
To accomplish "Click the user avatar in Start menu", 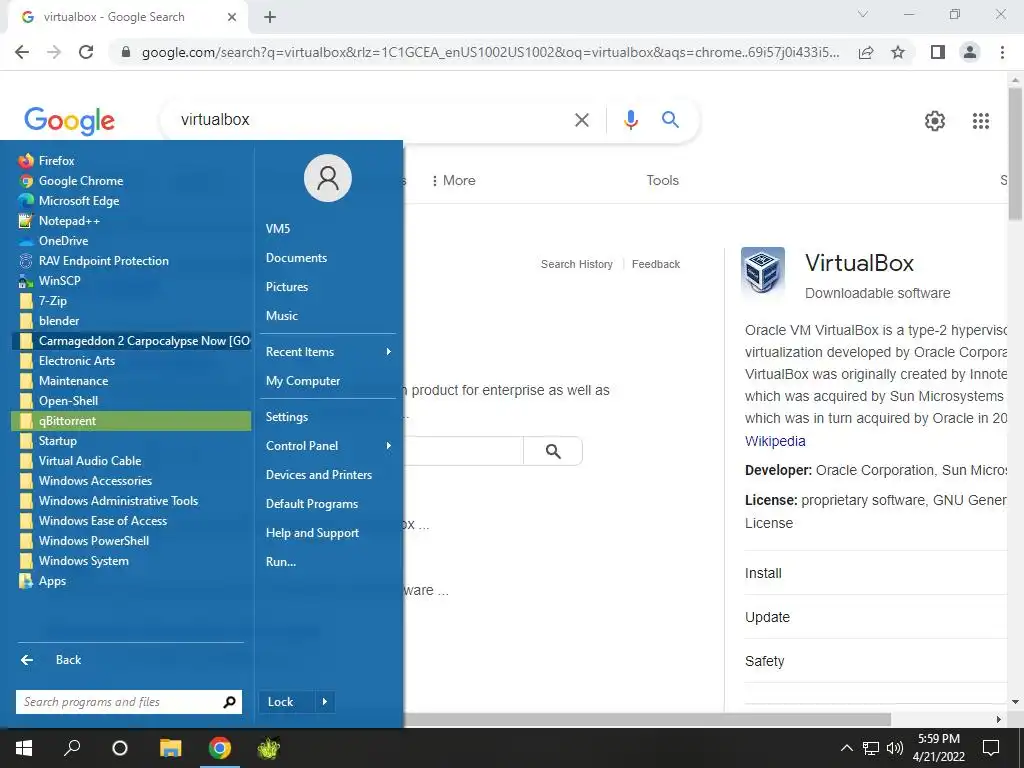I will tap(328, 178).
